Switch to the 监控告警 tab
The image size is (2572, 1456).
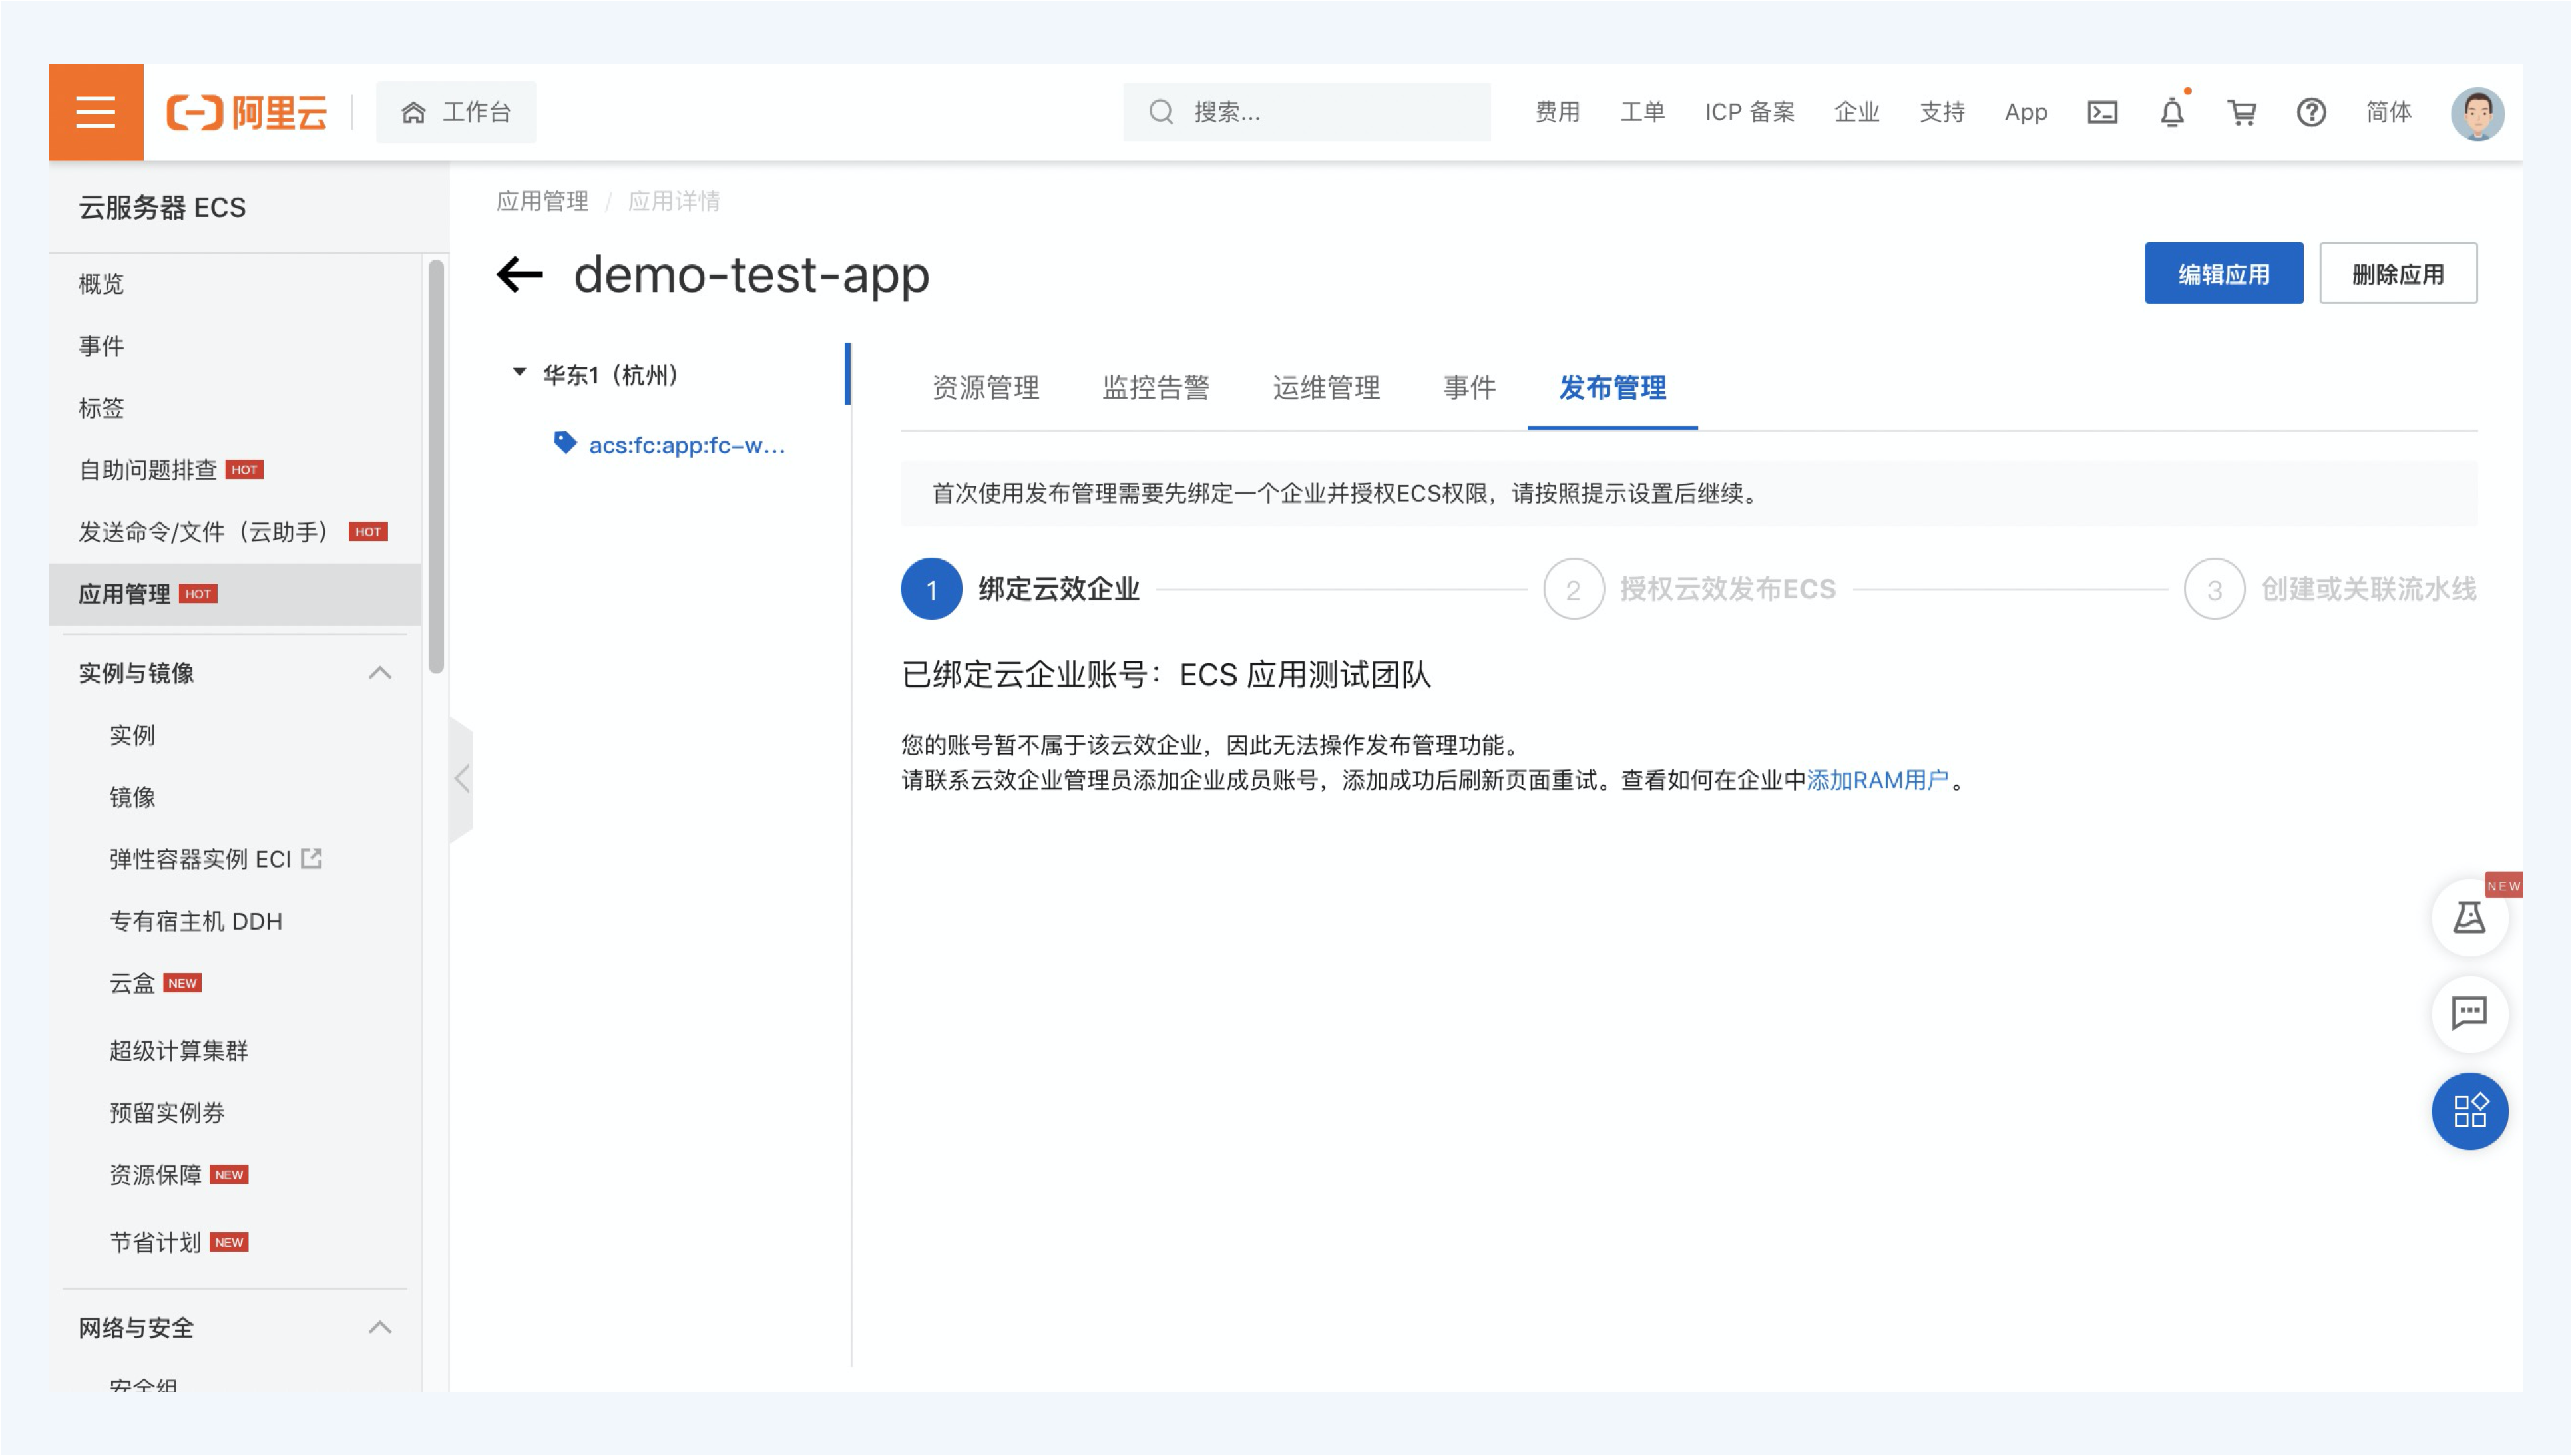pos(1156,387)
